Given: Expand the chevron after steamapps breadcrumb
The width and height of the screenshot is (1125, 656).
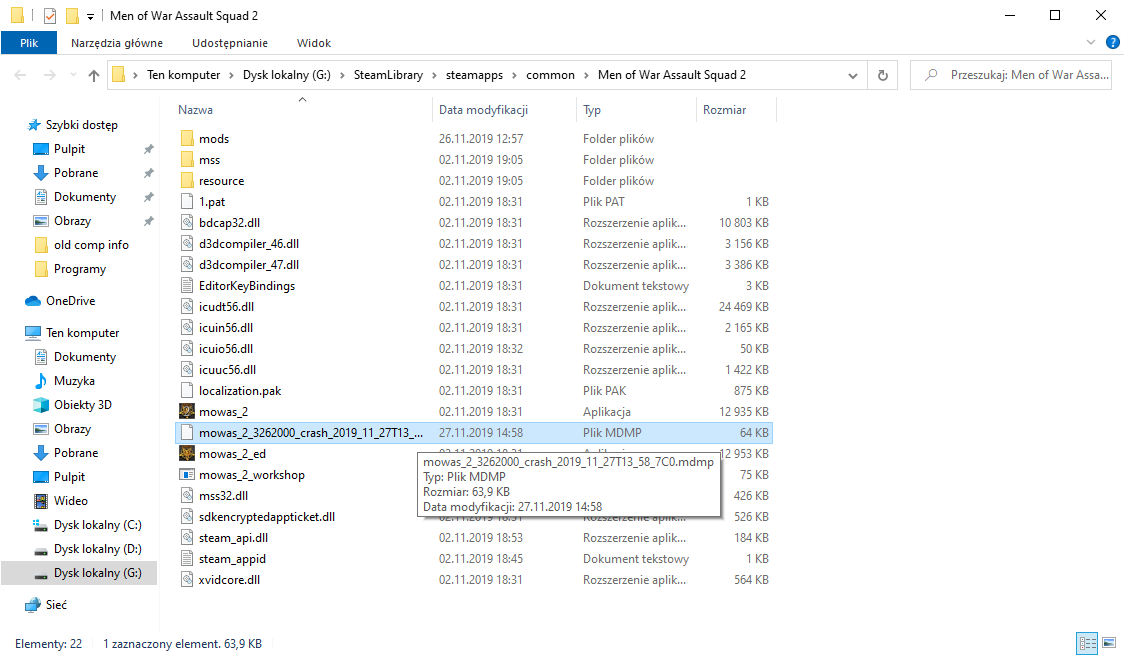Looking at the screenshot, I should [x=514, y=75].
